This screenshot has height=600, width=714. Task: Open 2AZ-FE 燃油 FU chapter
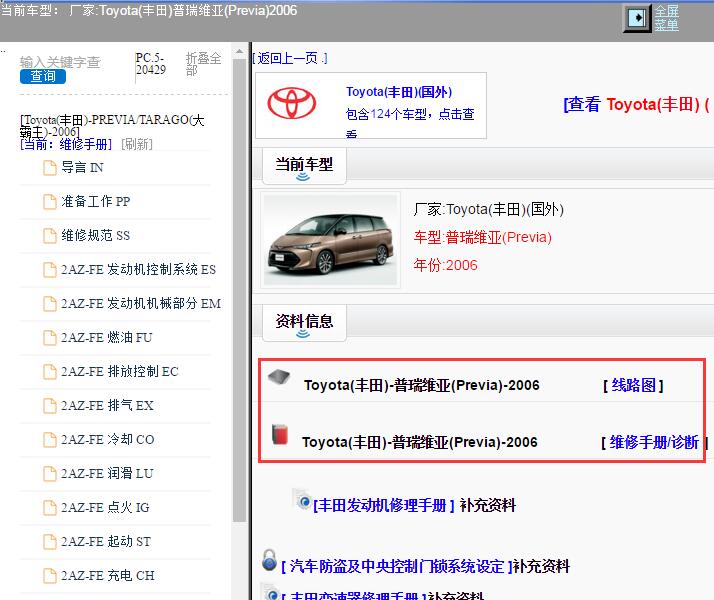(107, 337)
